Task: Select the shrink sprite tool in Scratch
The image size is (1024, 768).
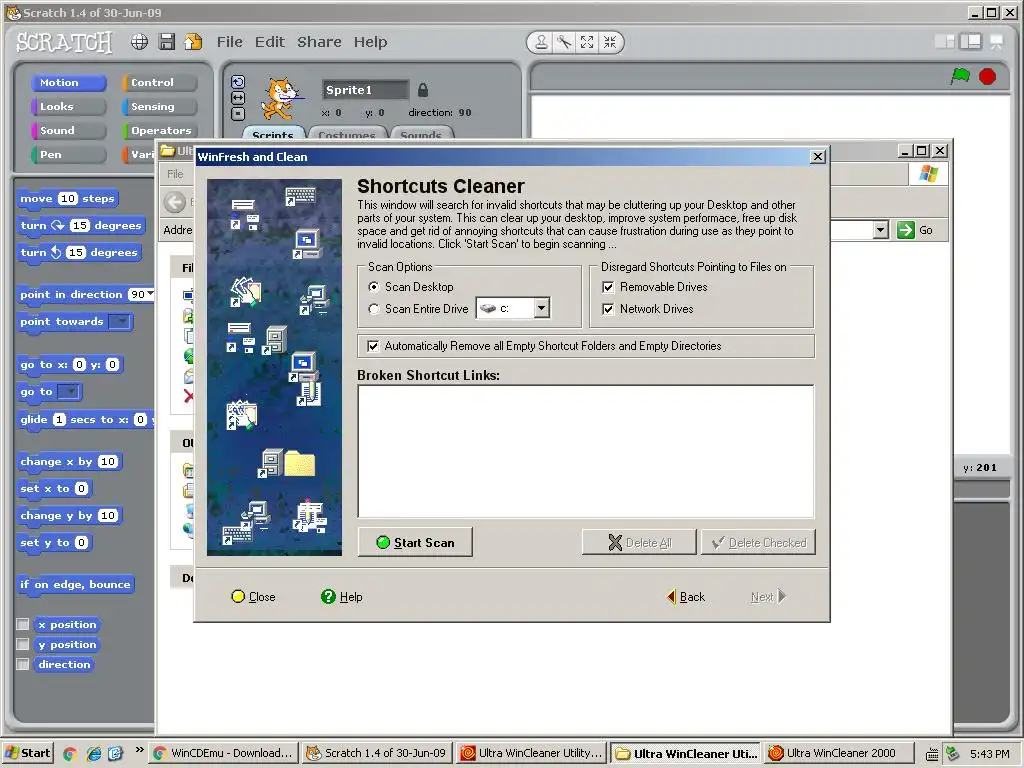Action: coord(609,42)
